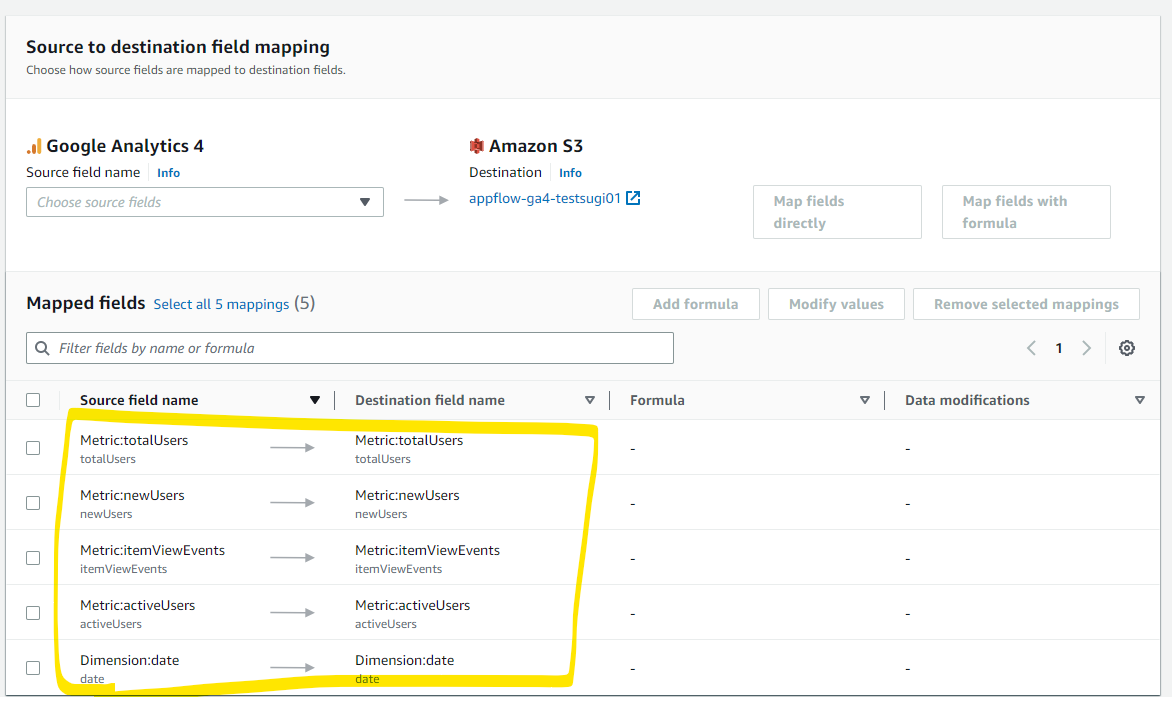Click the Amazon S3 logo icon

(x=476, y=146)
